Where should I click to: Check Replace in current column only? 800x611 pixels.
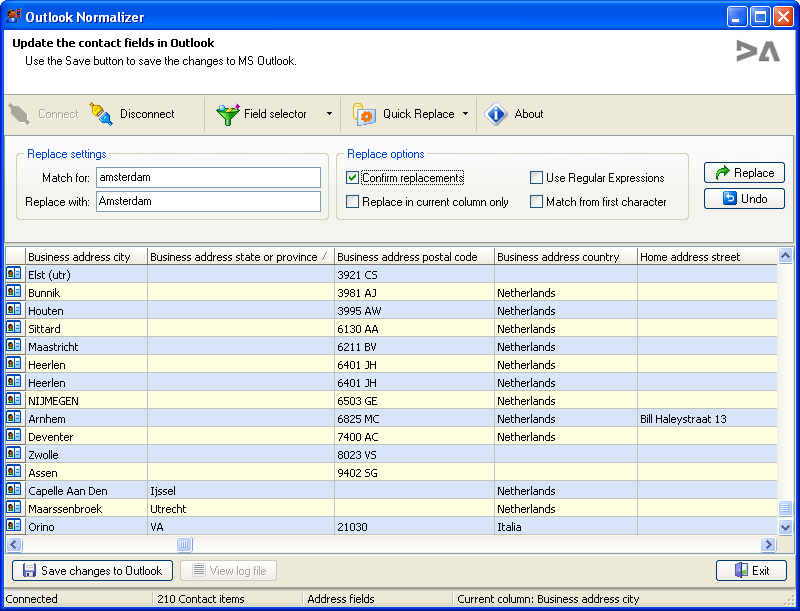coord(353,202)
